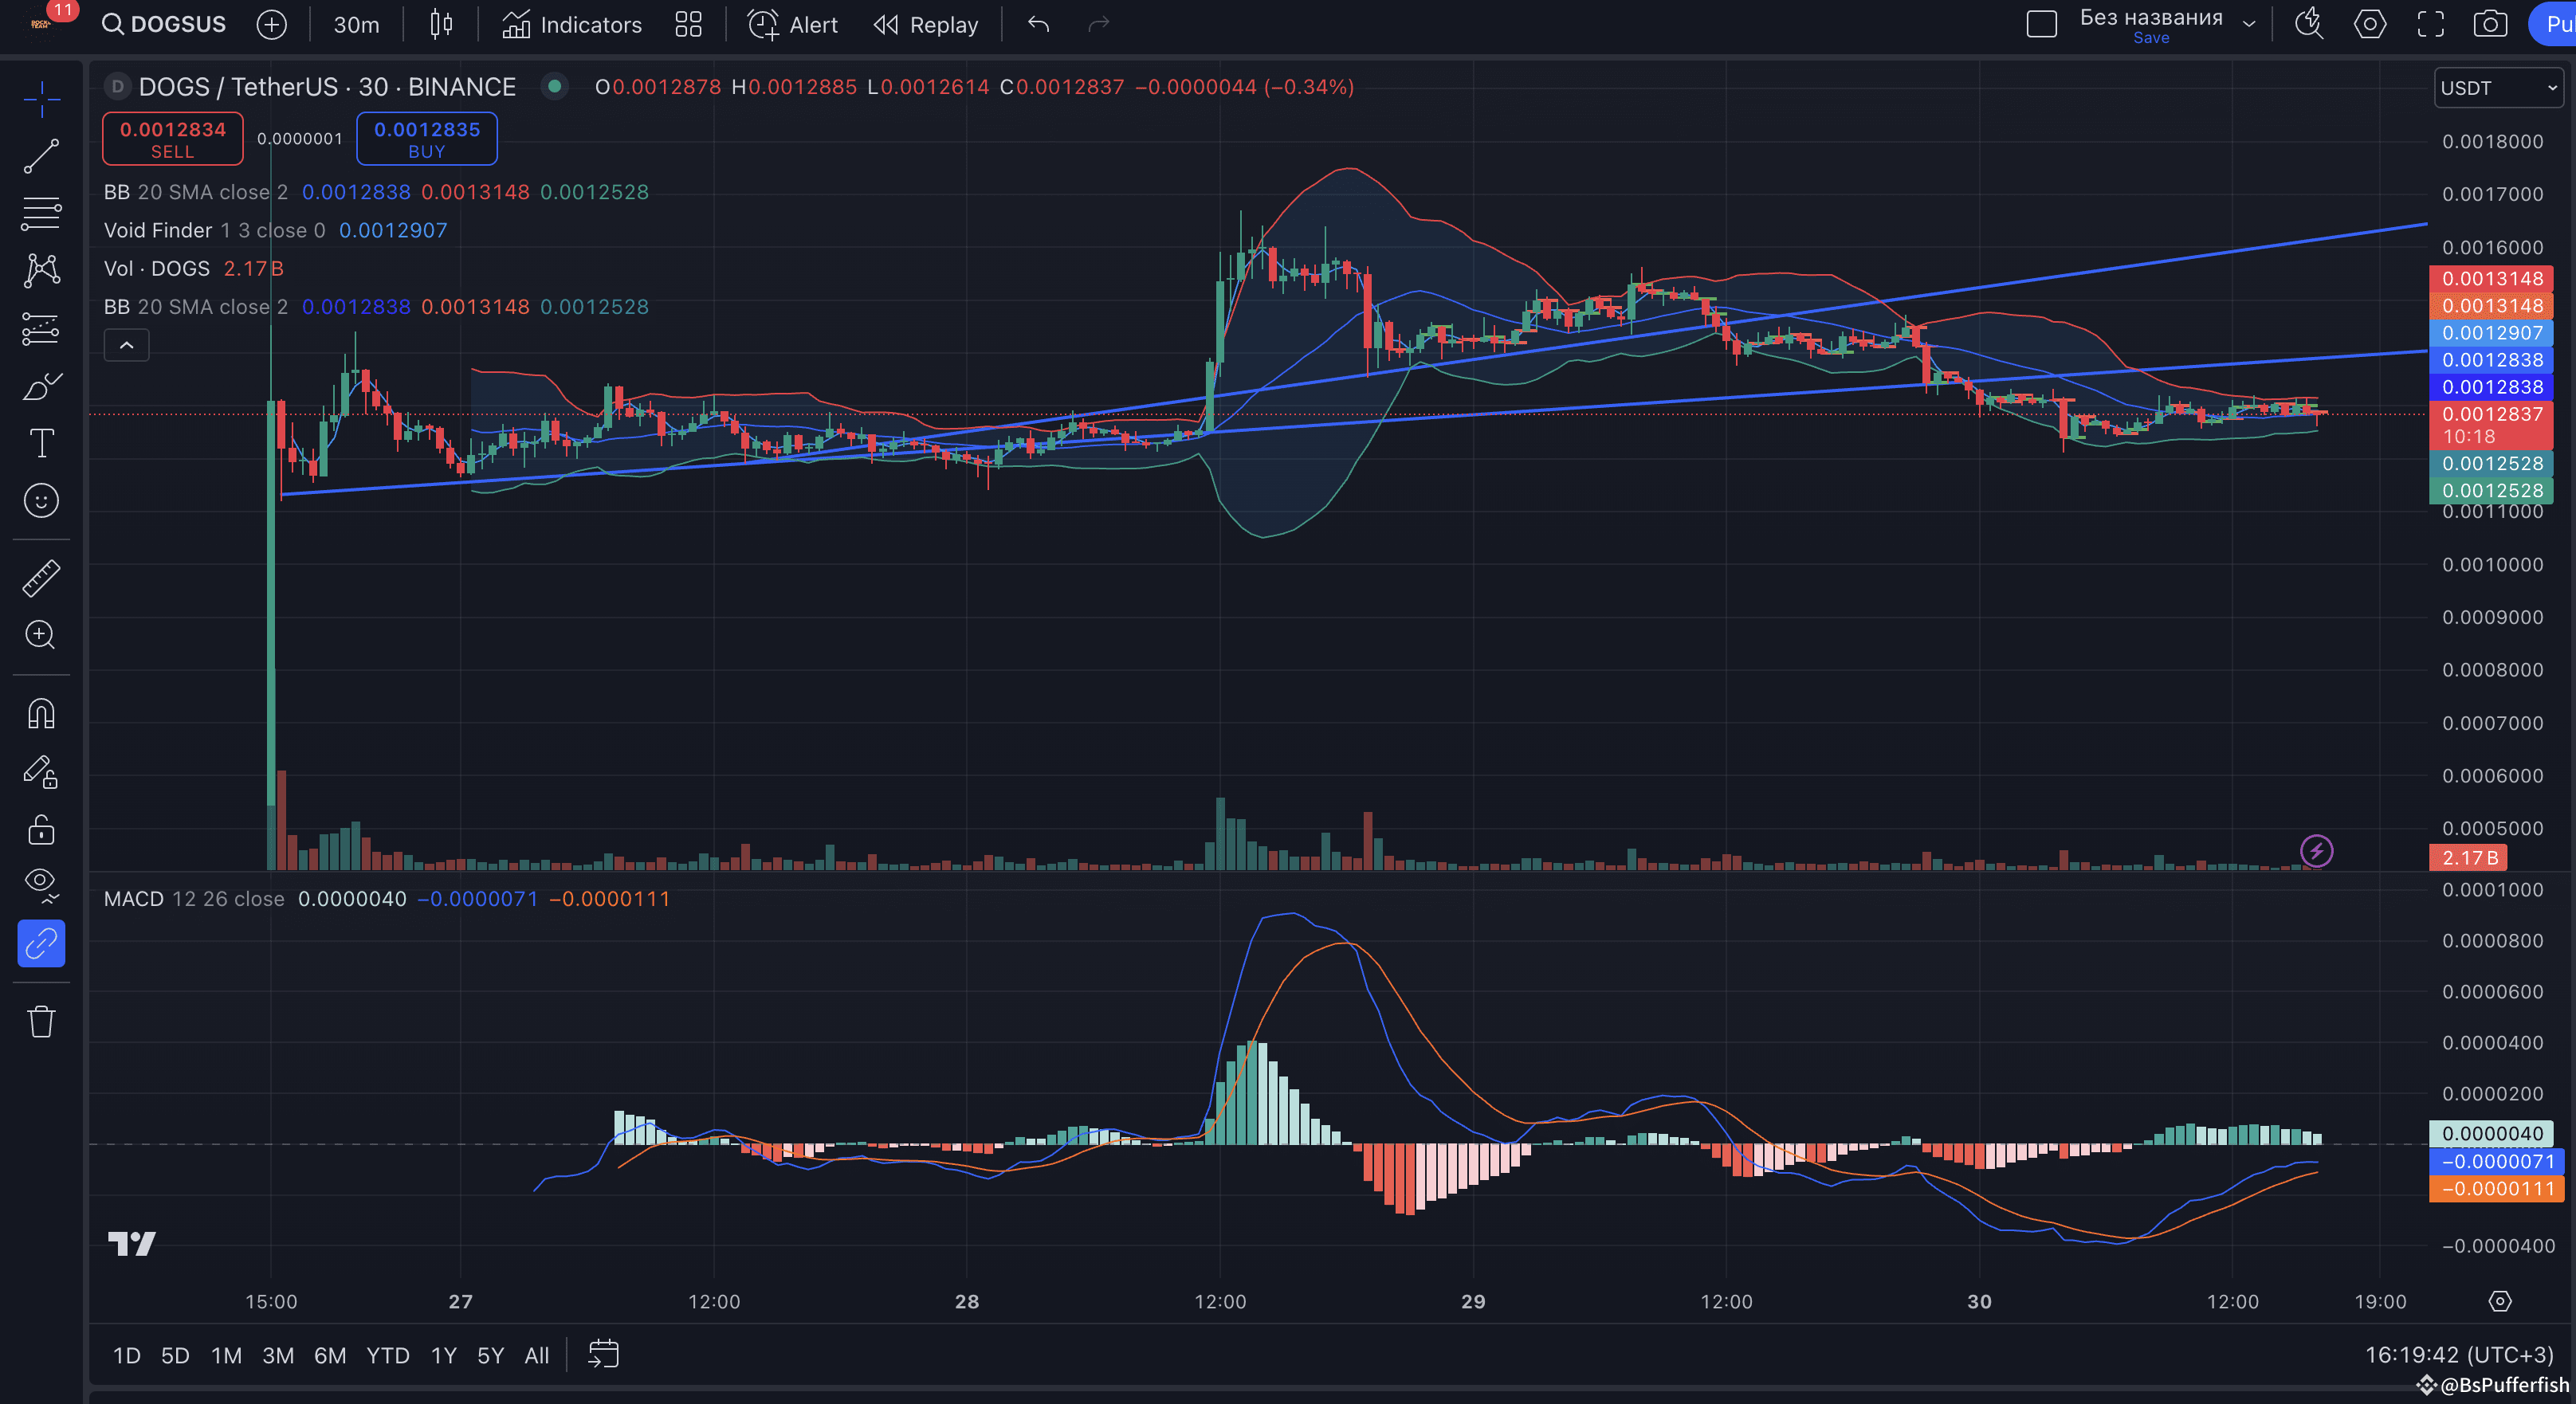Toggle magnet mode on
Viewport: 2576px width, 1404px height.
[41, 713]
